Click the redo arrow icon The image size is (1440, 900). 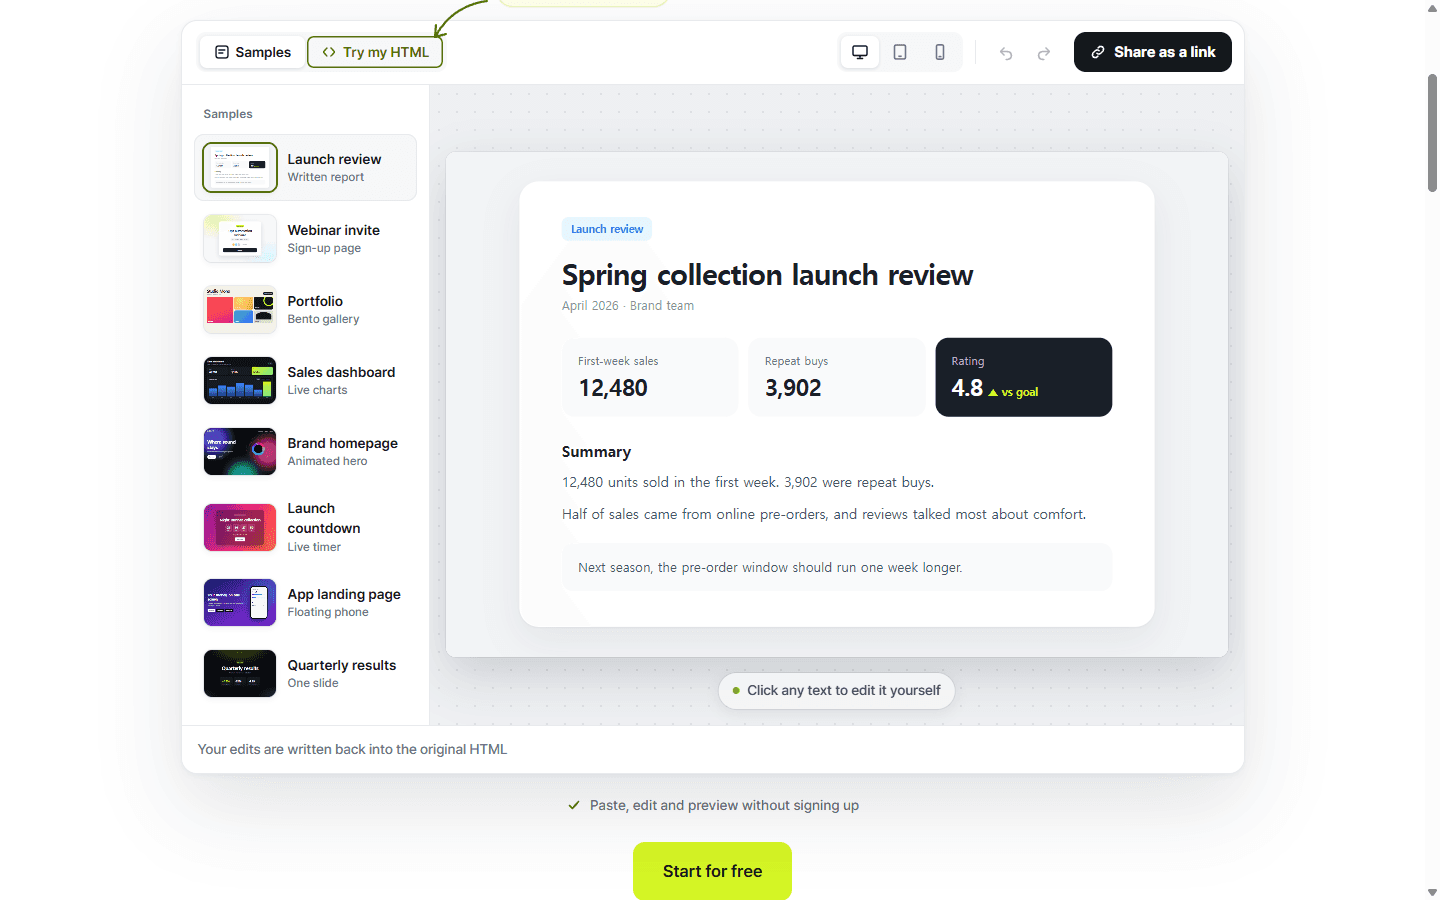(1044, 53)
